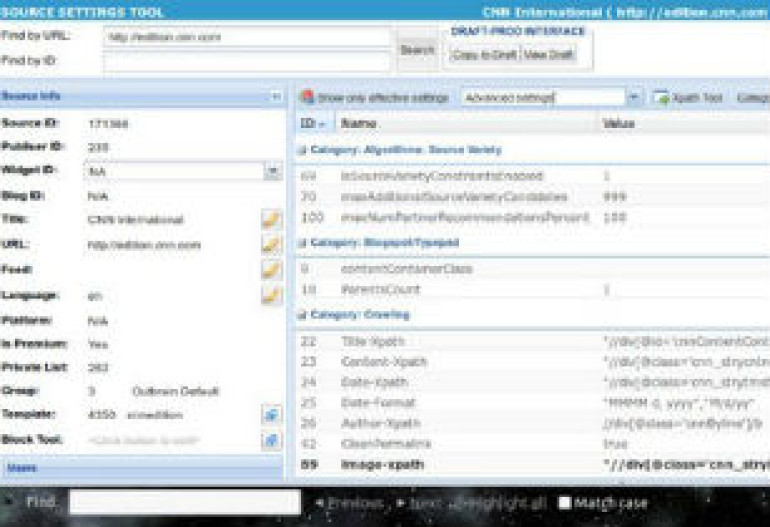Image resolution: width=770 pixels, height=527 pixels.
Task: Click the pencil icon beside URL
Action: (x=272, y=244)
